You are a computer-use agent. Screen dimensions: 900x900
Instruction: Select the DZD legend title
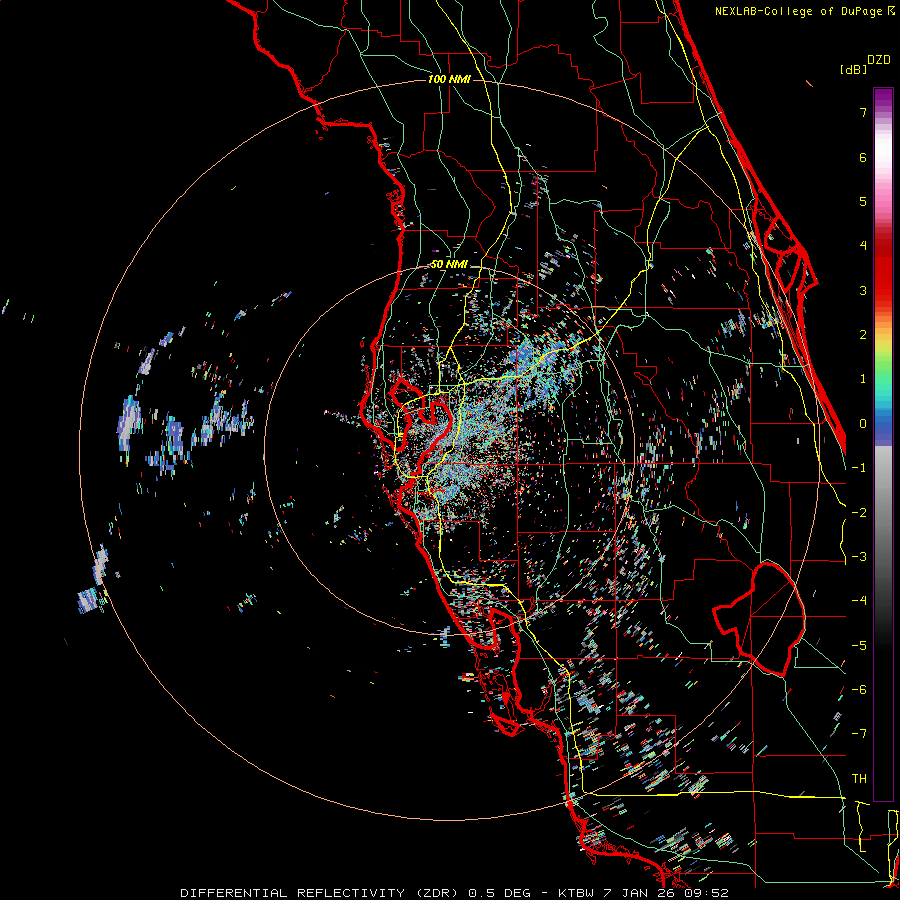tap(879, 60)
